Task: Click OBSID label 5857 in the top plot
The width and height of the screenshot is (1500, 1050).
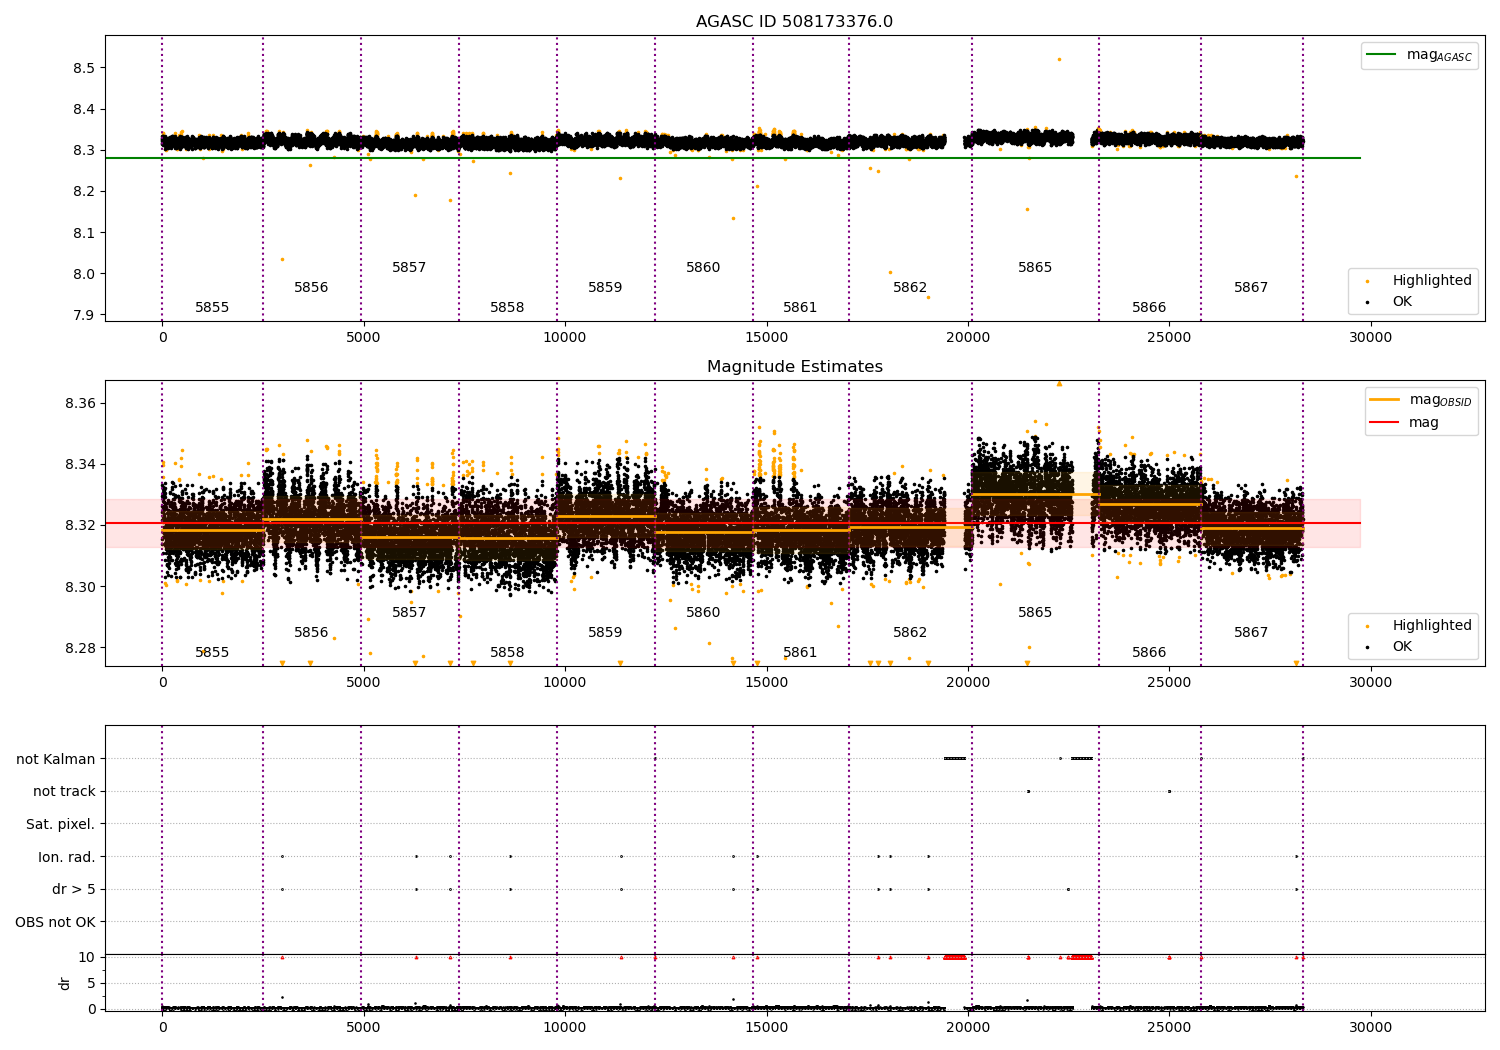Action: coord(409,268)
